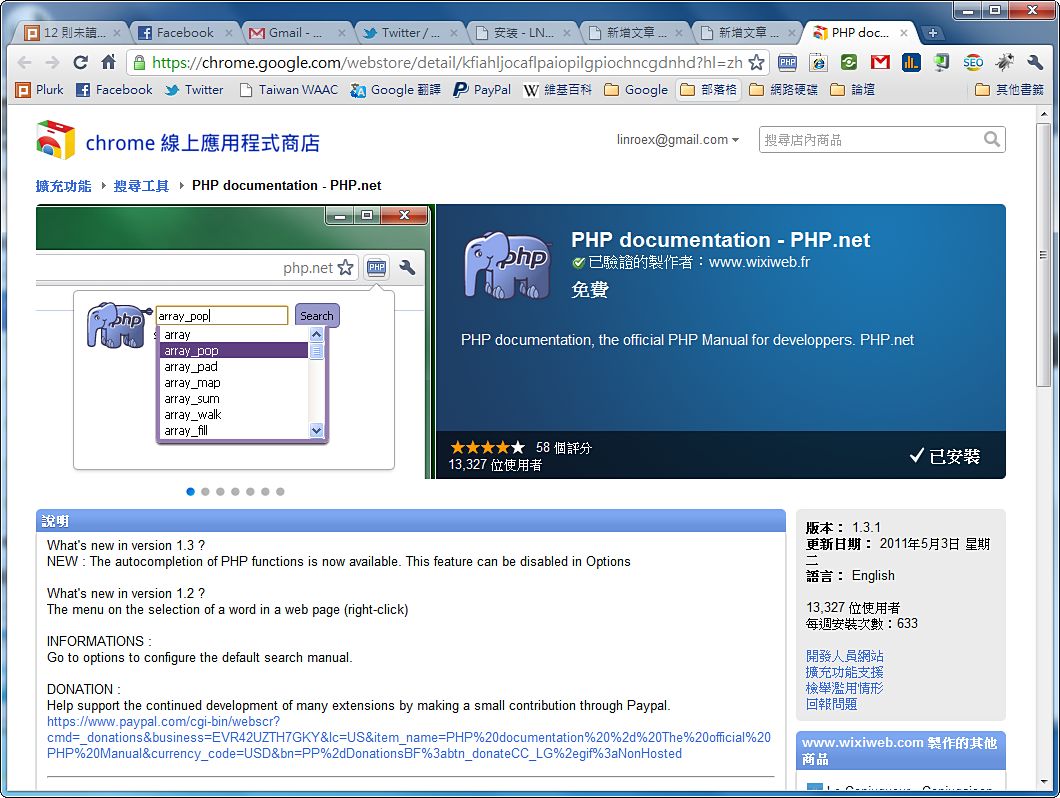Click the page vertical scrollbar thumb
1060x798 pixels.
click(x=1044, y=254)
